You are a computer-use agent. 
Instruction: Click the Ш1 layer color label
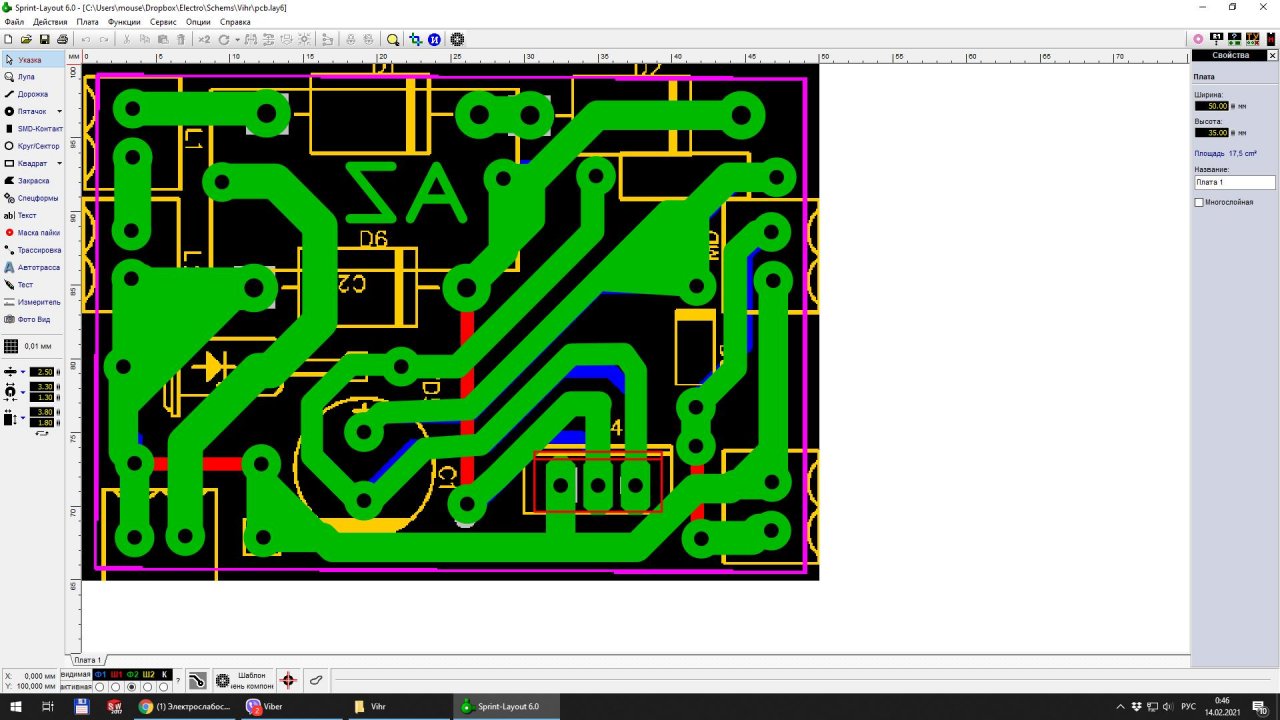pos(116,675)
